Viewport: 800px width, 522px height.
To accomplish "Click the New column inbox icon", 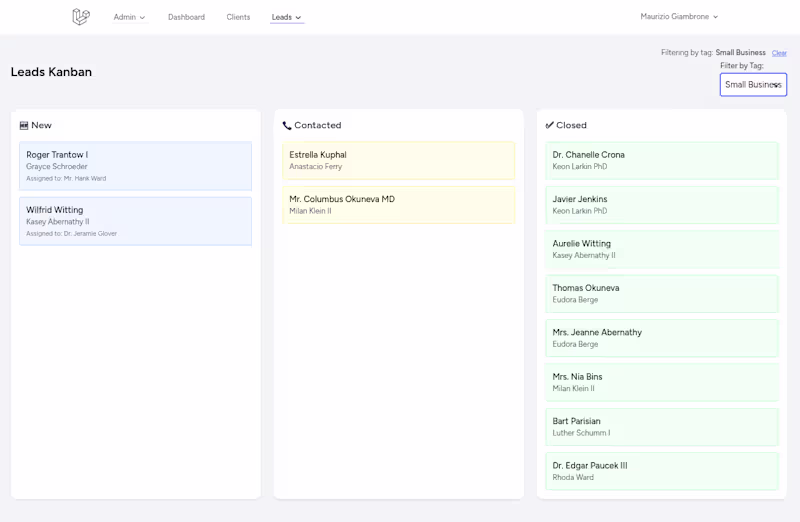I will coord(23,126).
